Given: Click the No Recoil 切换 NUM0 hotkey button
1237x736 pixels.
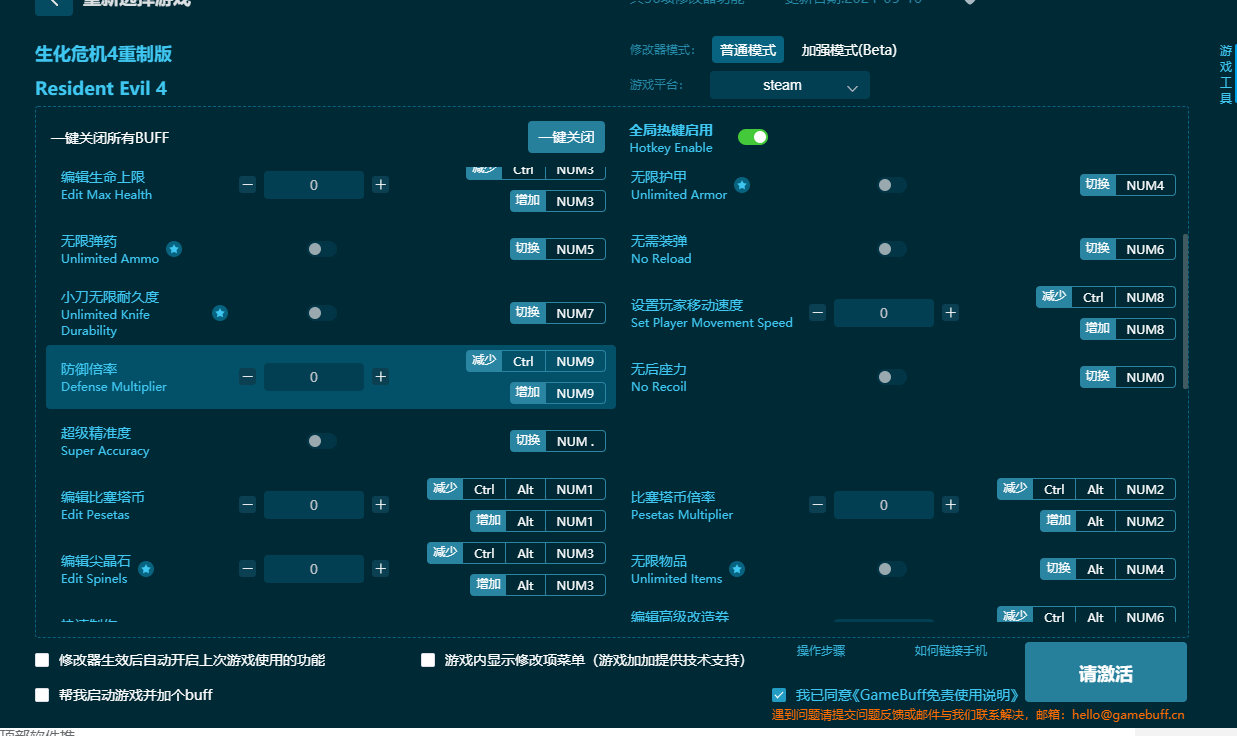Looking at the screenshot, I should point(1128,377).
